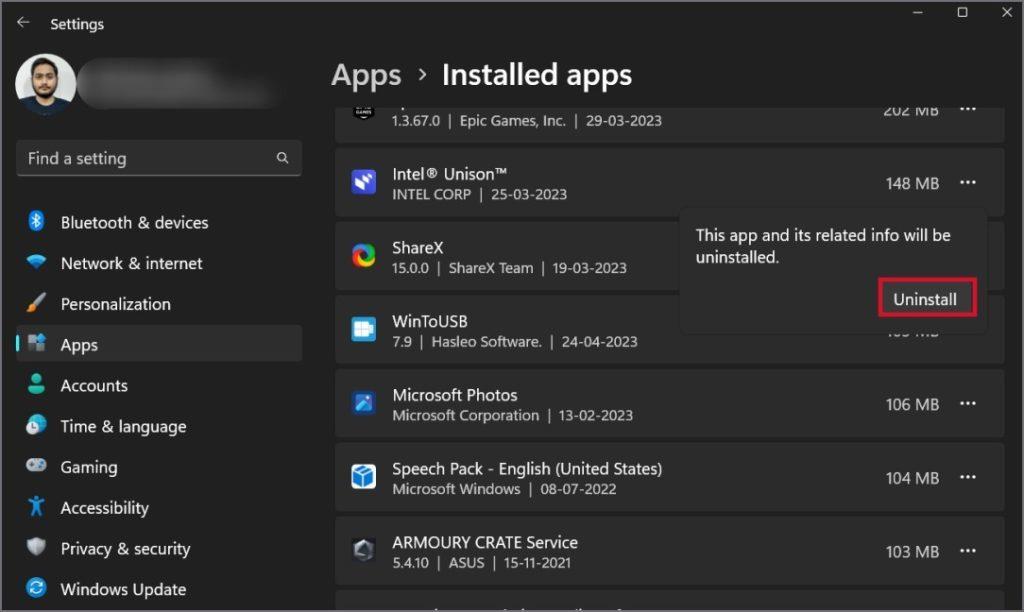Click the Personalization paintbrush icon
This screenshot has width=1024, height=612.
pyautogui.click(x=36, y=302)
